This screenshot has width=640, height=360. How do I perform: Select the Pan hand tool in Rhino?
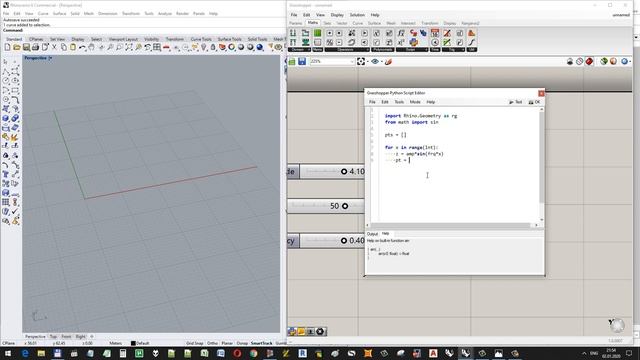point(91,47)
